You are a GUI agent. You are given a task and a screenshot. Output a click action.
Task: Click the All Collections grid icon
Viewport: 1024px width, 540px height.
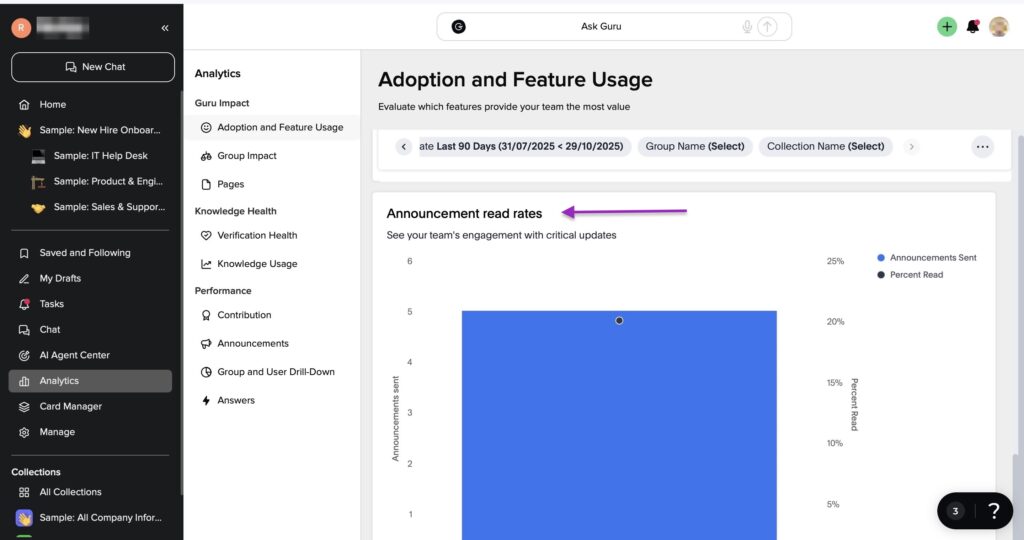click(x=24, y=492)
